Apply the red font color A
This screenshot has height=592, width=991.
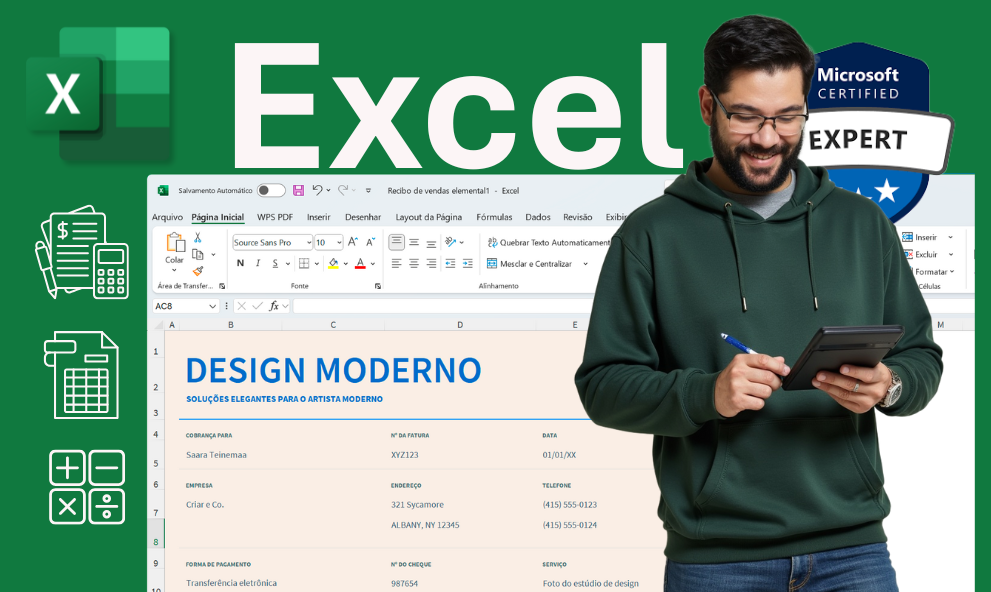[360, 263]
